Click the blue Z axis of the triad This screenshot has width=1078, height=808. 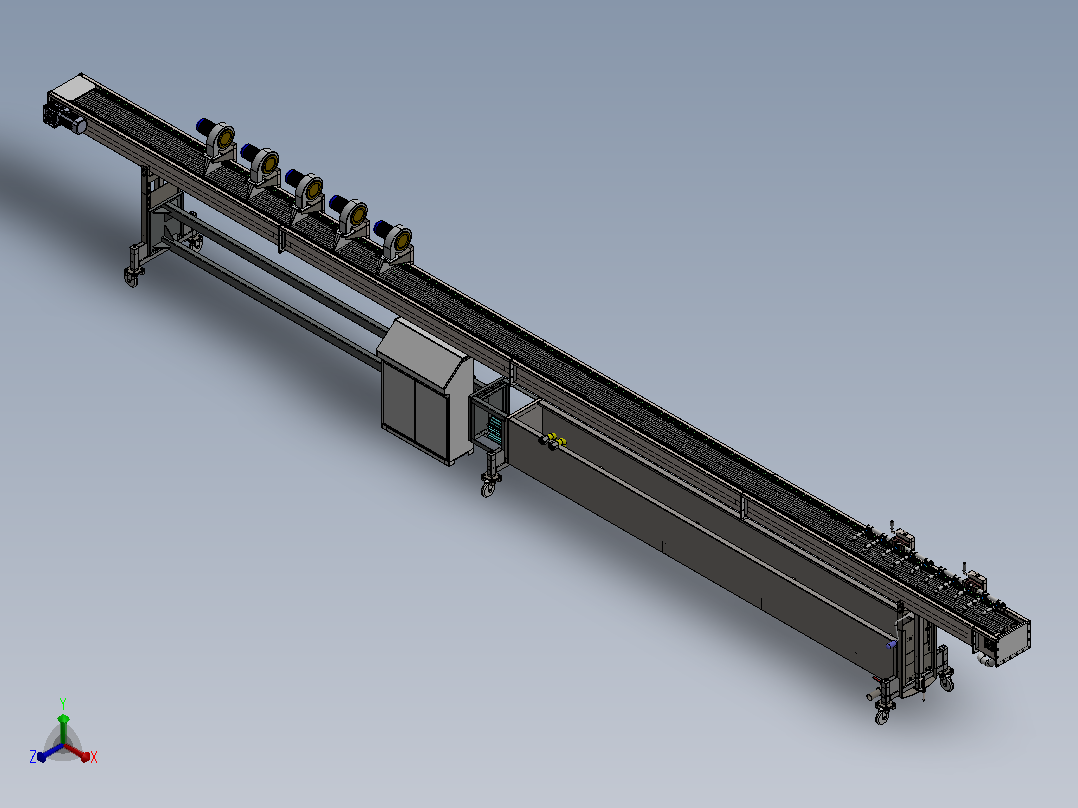47,753
